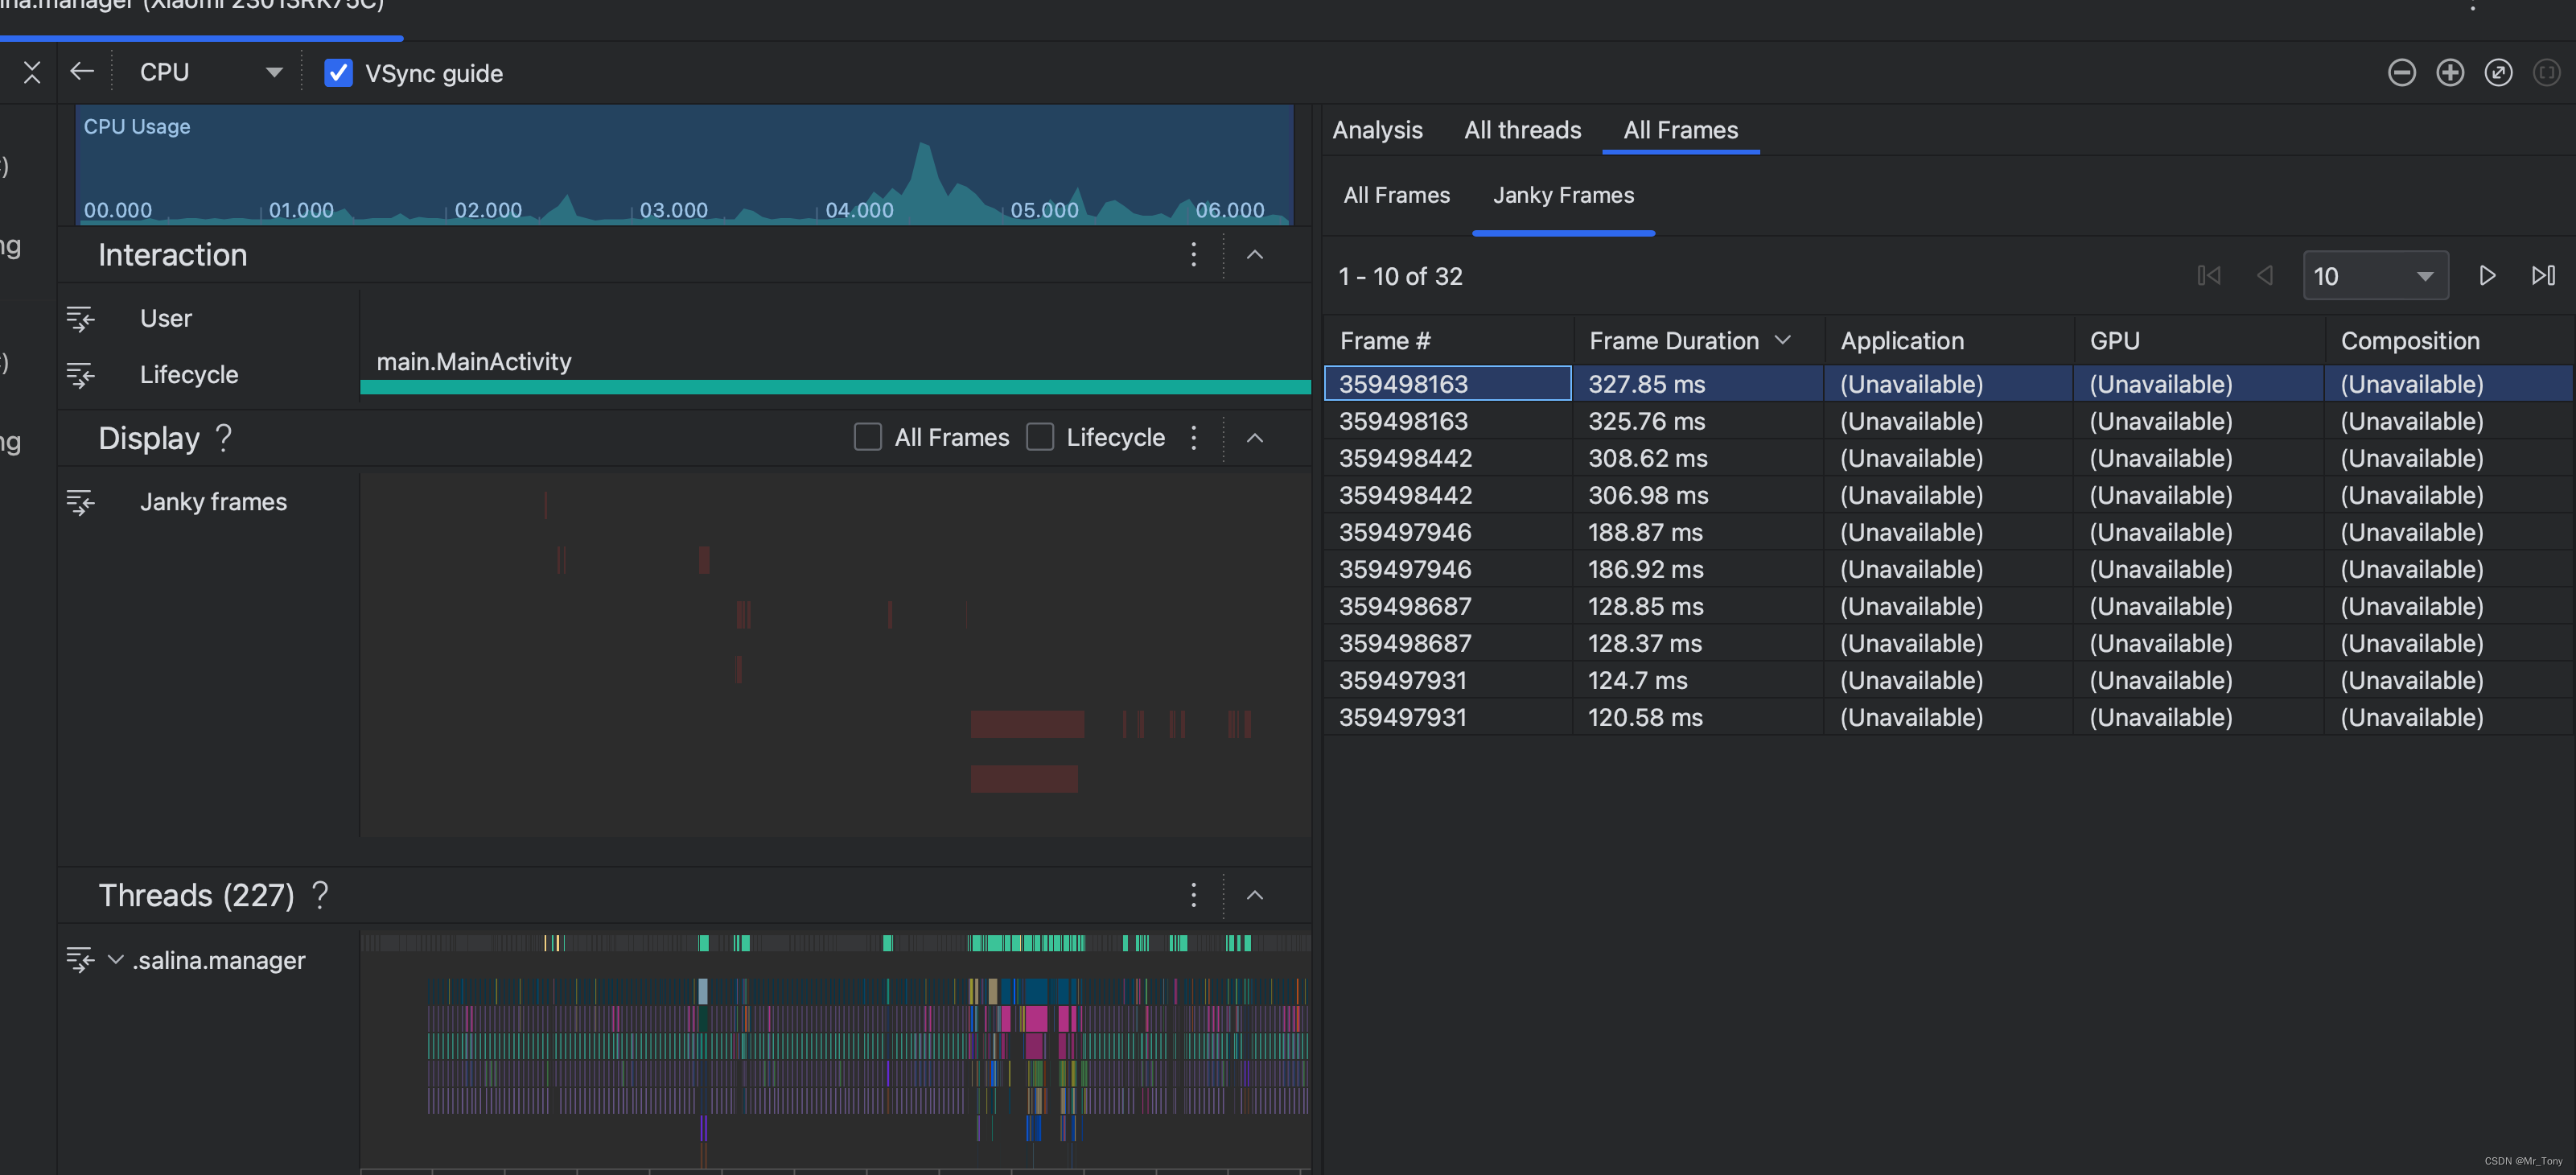Go to next page of frames
2576x1175 pixels.
pyautogui.click(x=2487, y=276)
